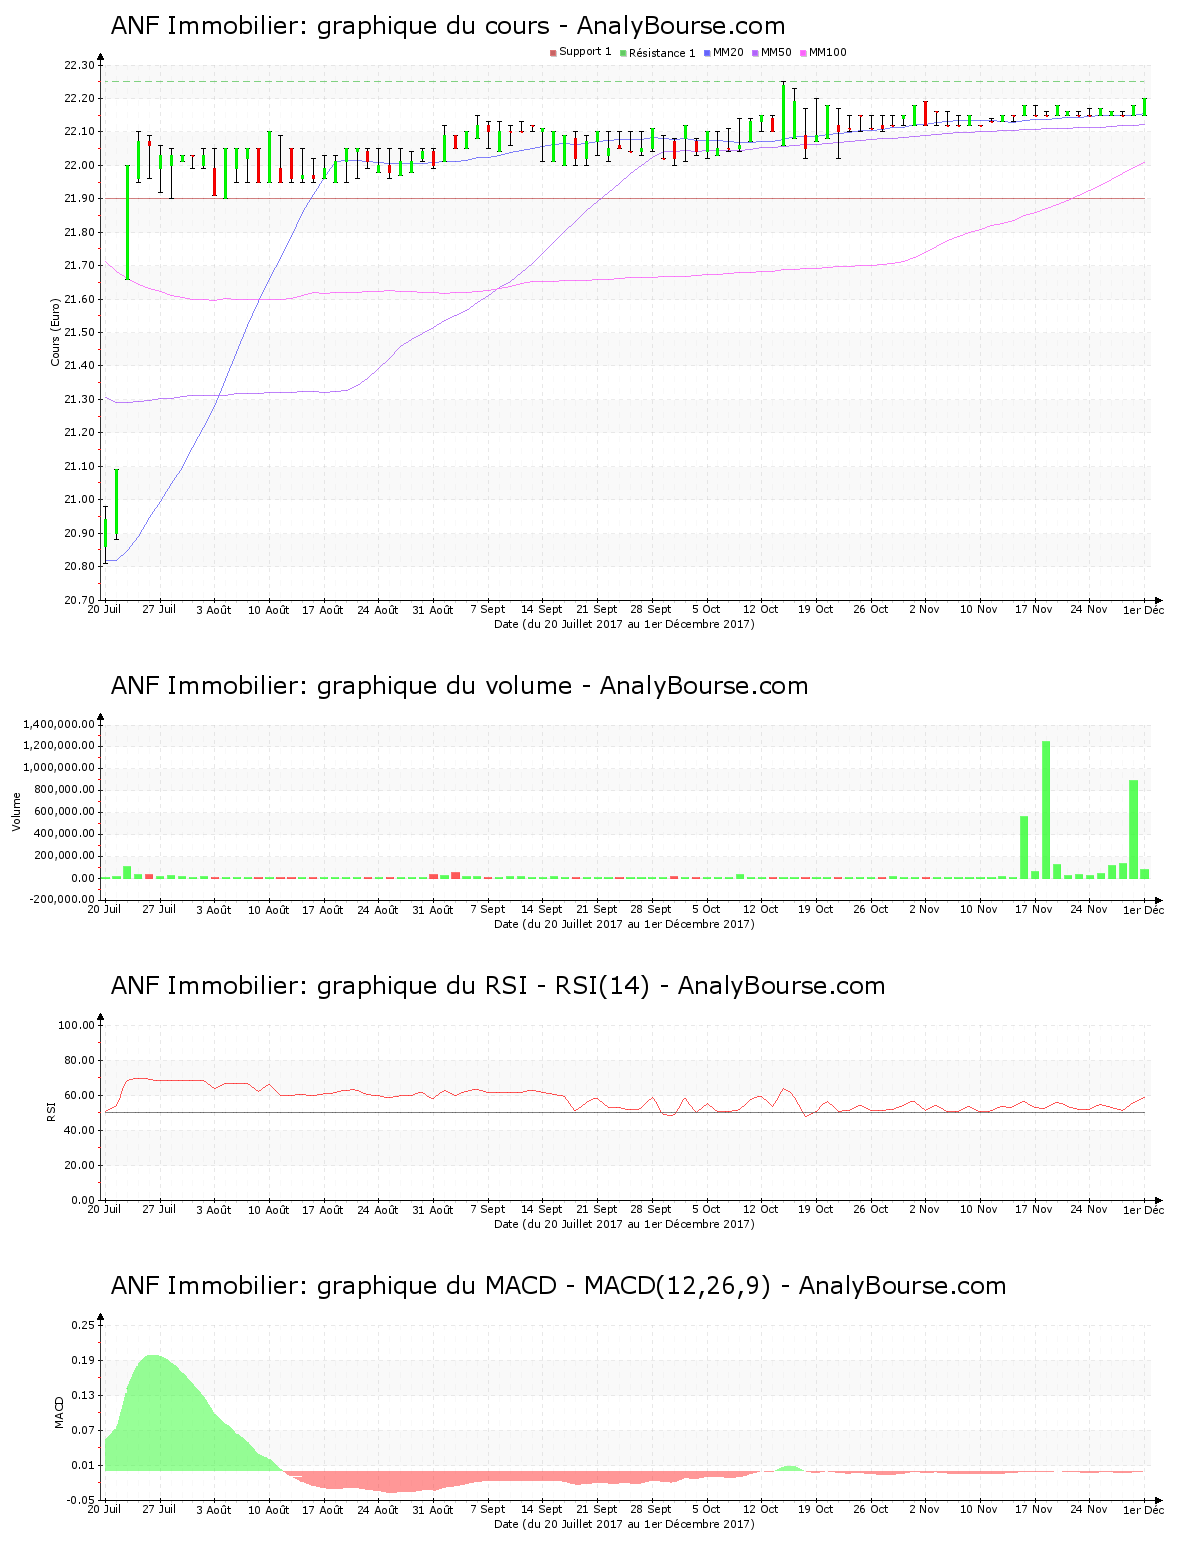Image resolution: width=1200 pixels, height=1550 pixels.
Task: Click the 800,000.00 volume axis label
Action: coord(63,790)
